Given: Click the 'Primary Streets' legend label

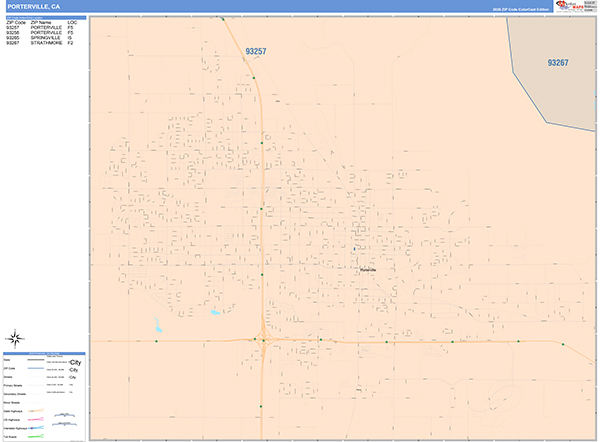Looking at the screenshot, I should coord(13,385).
